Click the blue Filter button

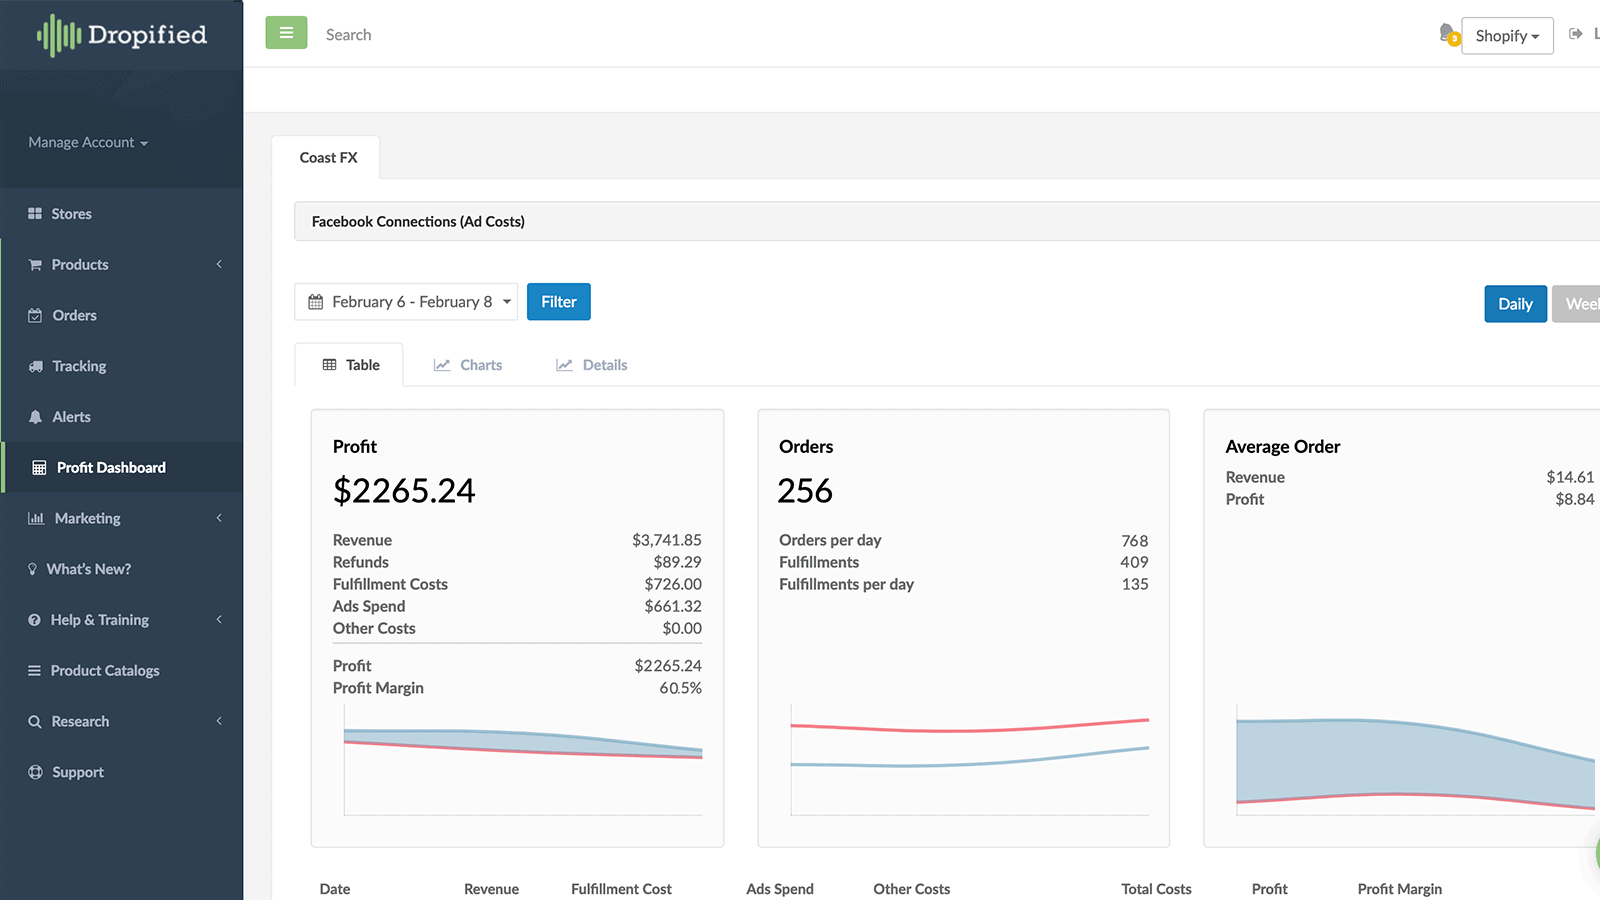tap(558, 302)
